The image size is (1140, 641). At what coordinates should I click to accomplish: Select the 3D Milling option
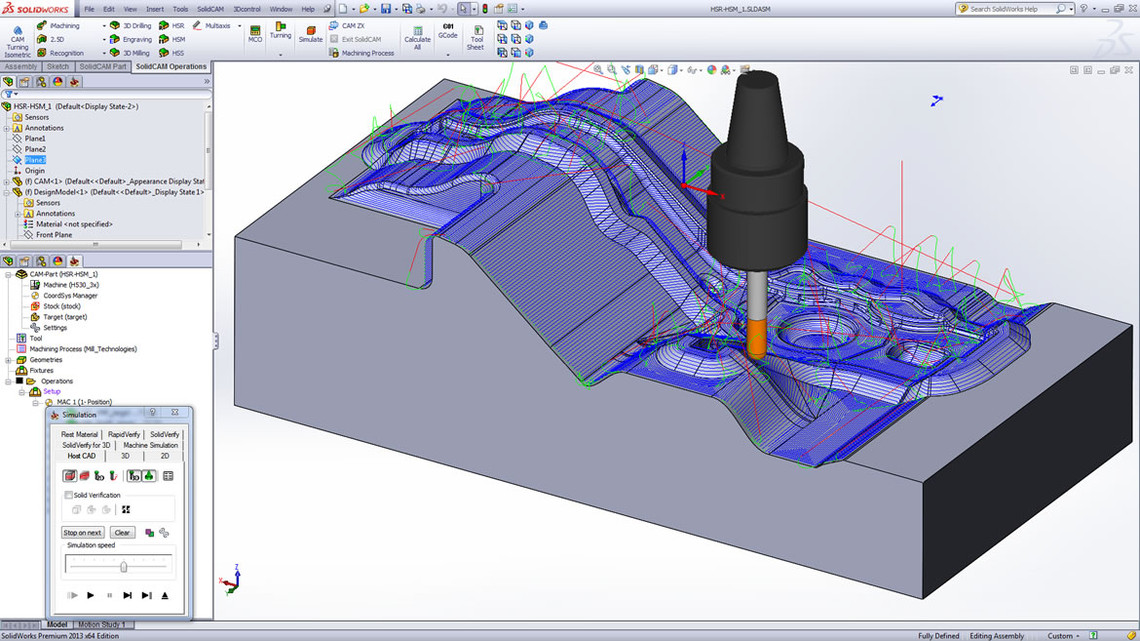pos(115,52)
